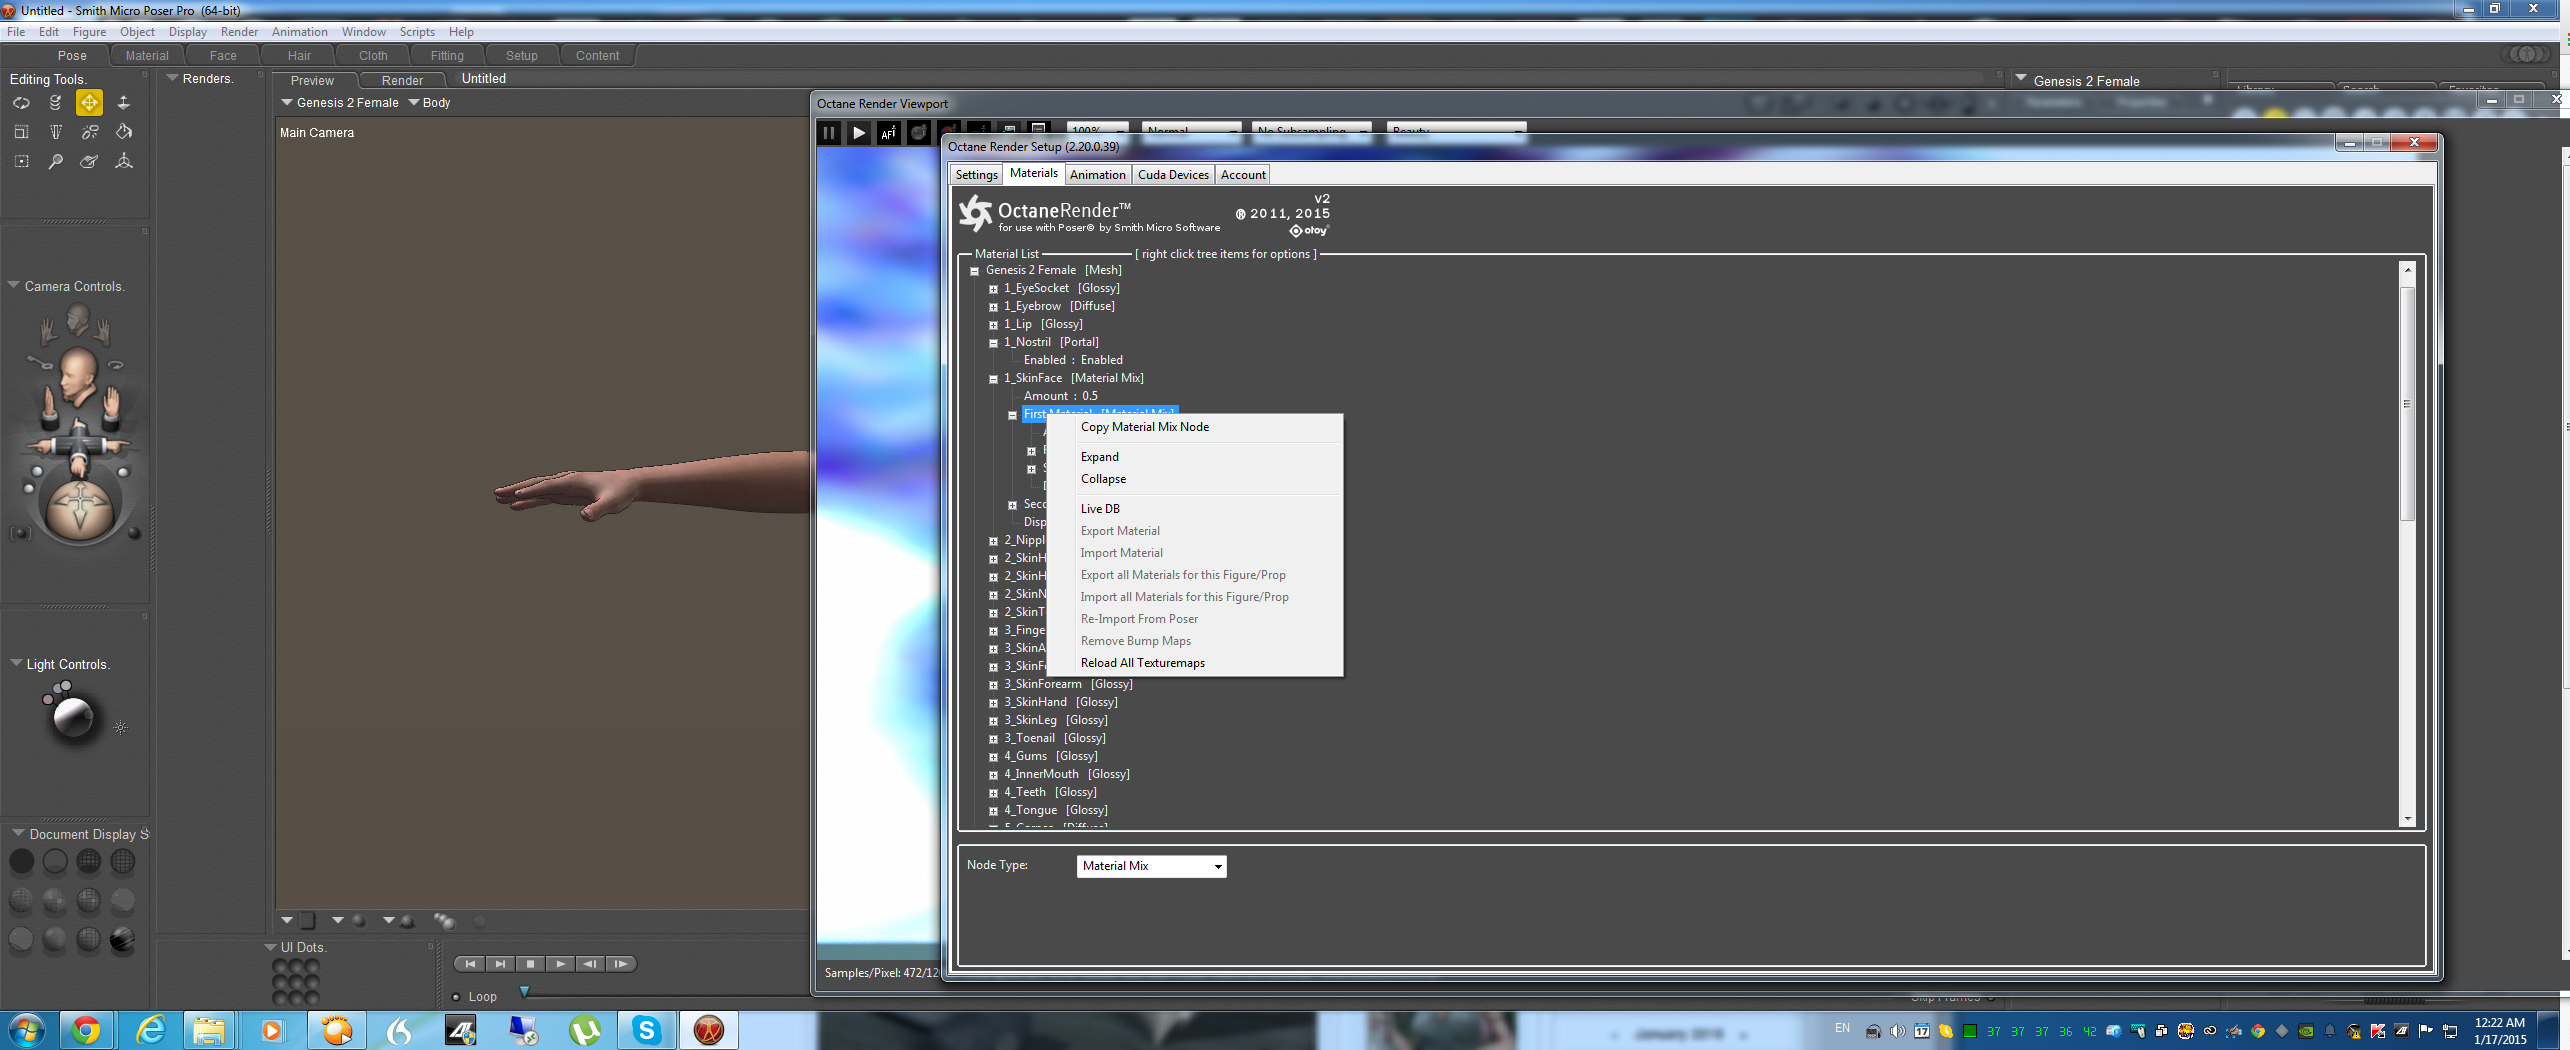Image resolution: width=2570 pixels, height=1050 pixels.
Task: Choose Copy Material Mix Node
Action: (x=1145, y=427)
